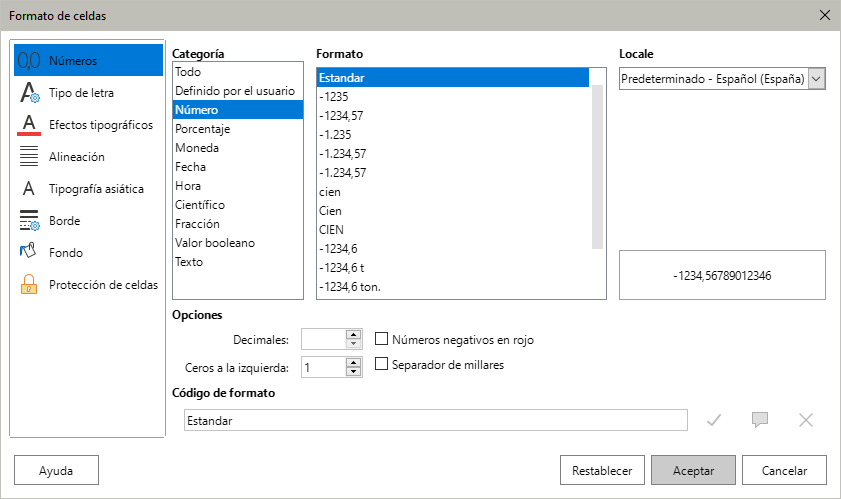Increase Ceros a la izquierda value
841x499 pixels.
353,362
